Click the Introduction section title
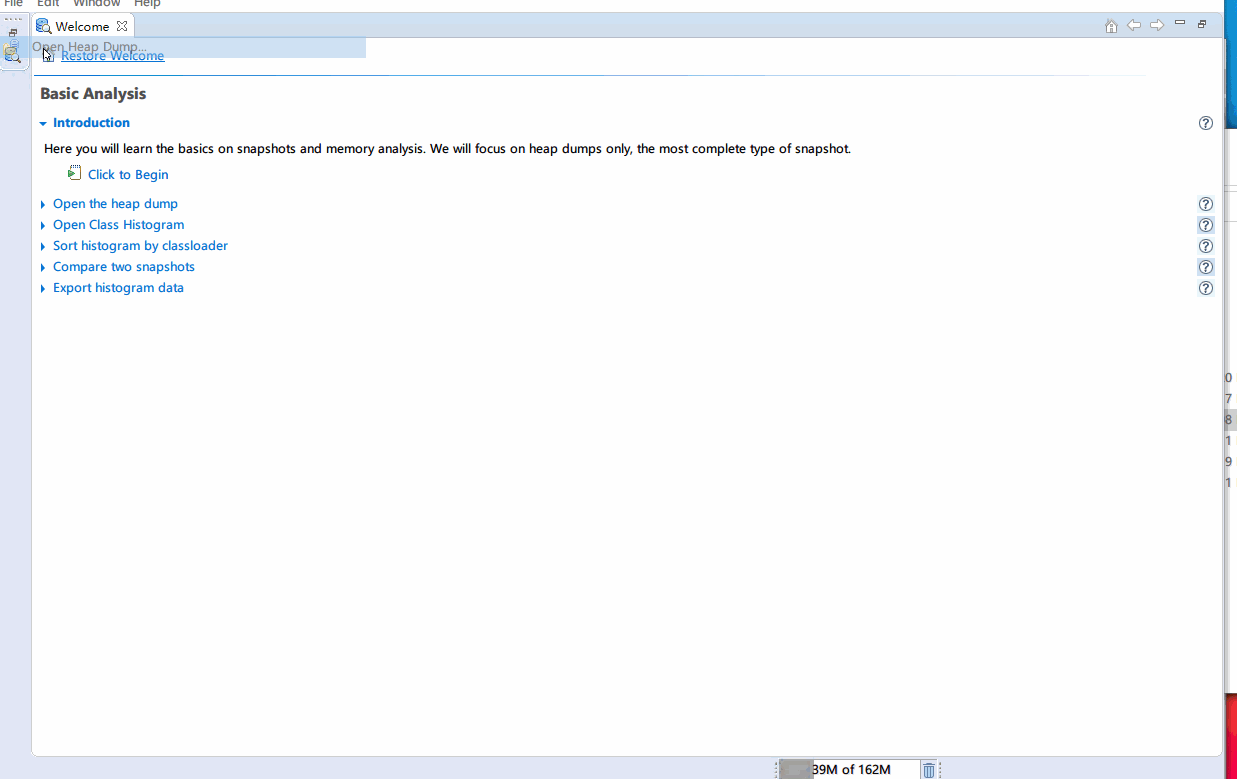 (91, 123)
